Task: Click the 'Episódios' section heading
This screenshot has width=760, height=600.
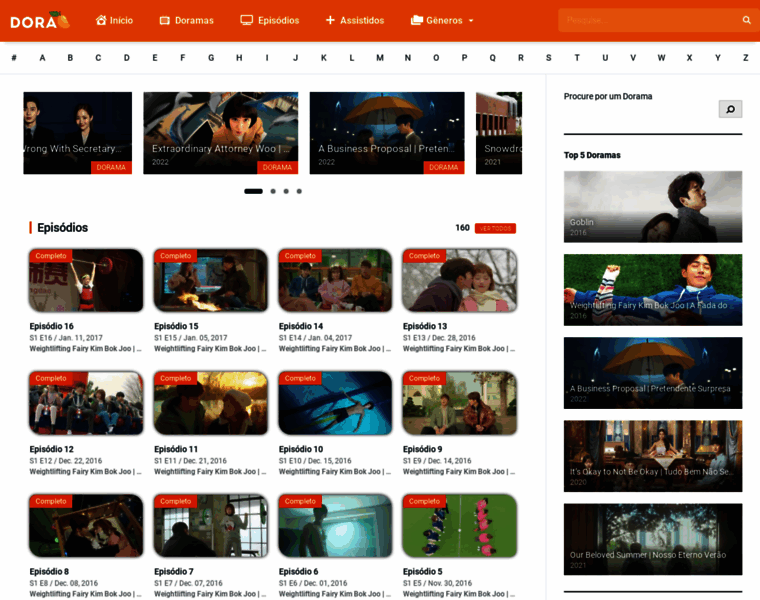Action: tap(63, 228)
